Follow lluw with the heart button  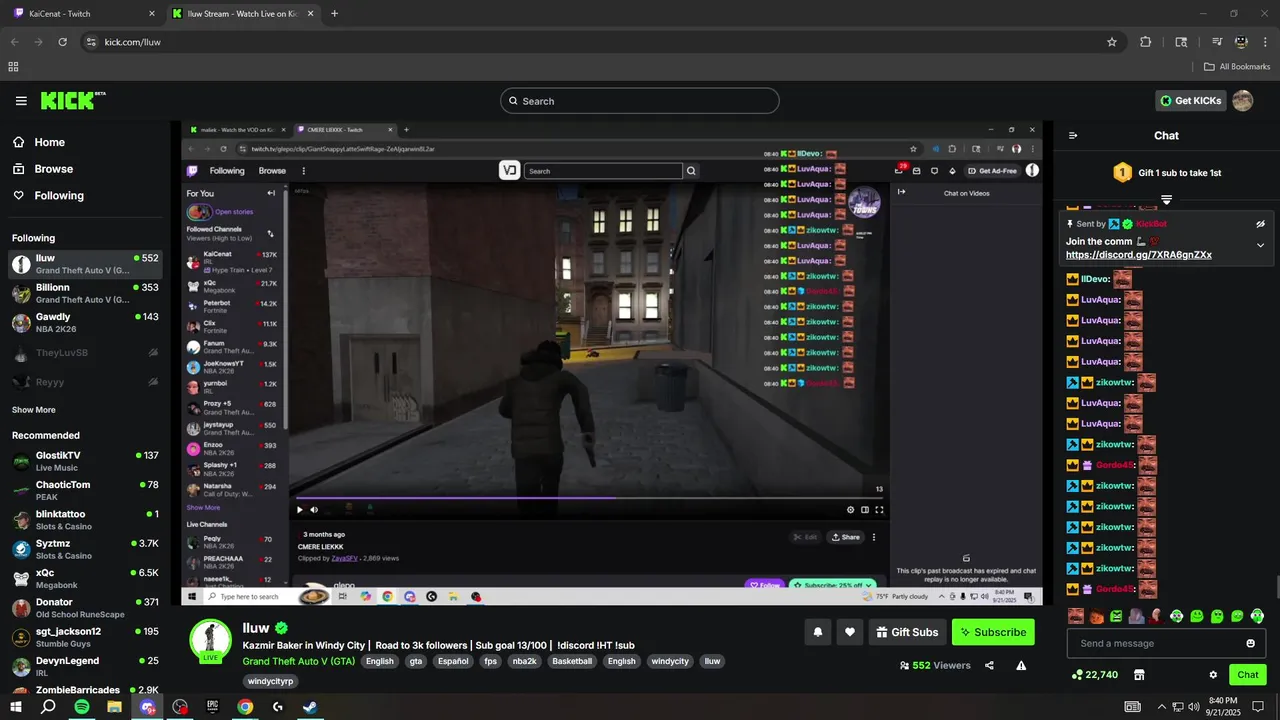850,632
